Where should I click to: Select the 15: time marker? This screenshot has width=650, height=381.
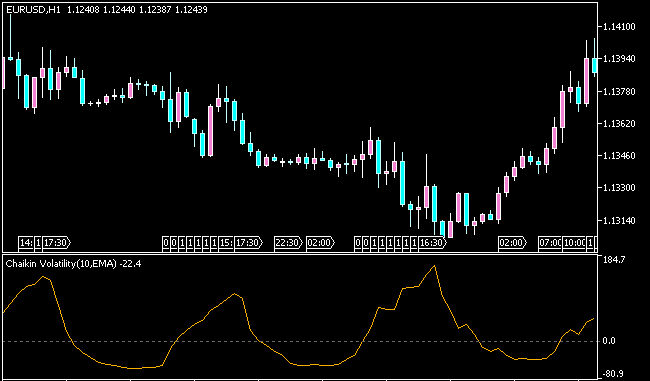point(226,243)
